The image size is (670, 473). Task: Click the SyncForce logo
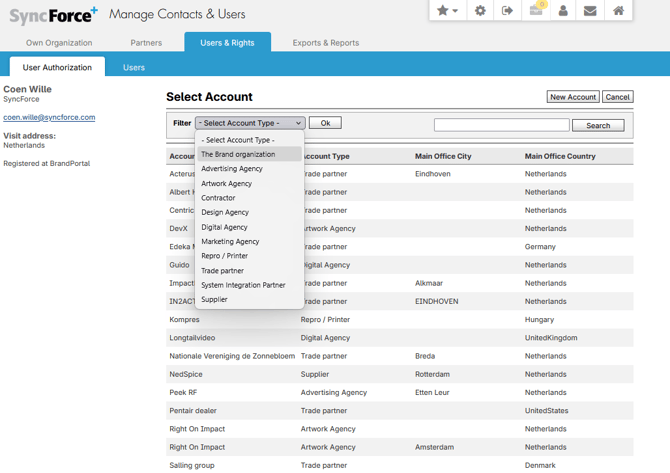click(52, 15)
